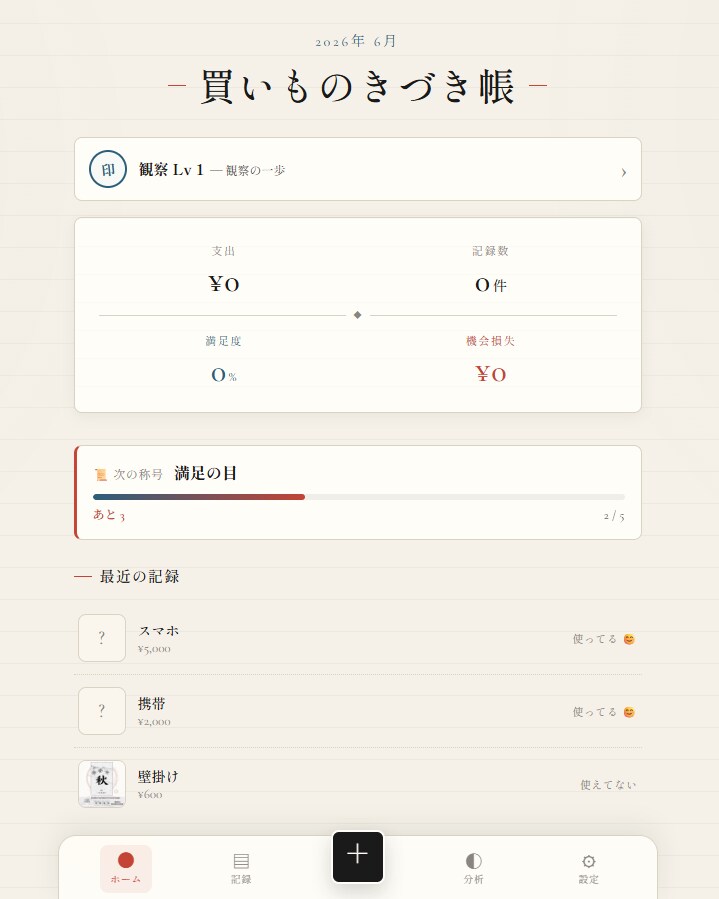Click the 壁掛け photo thumbnail
This screenshot has width=719, height=899.
pos(102,784)
